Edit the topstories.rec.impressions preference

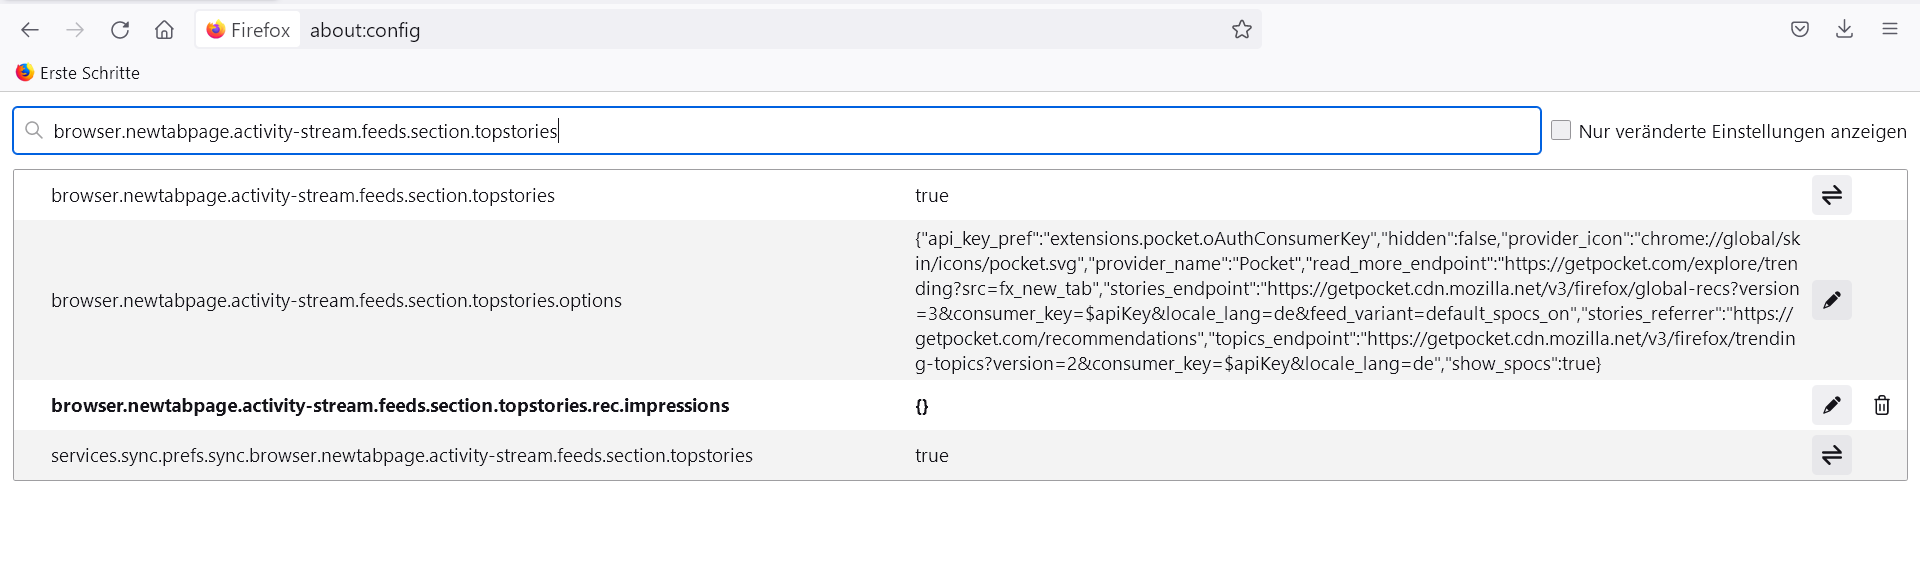pyautogui.click(x=1831, y=405)
